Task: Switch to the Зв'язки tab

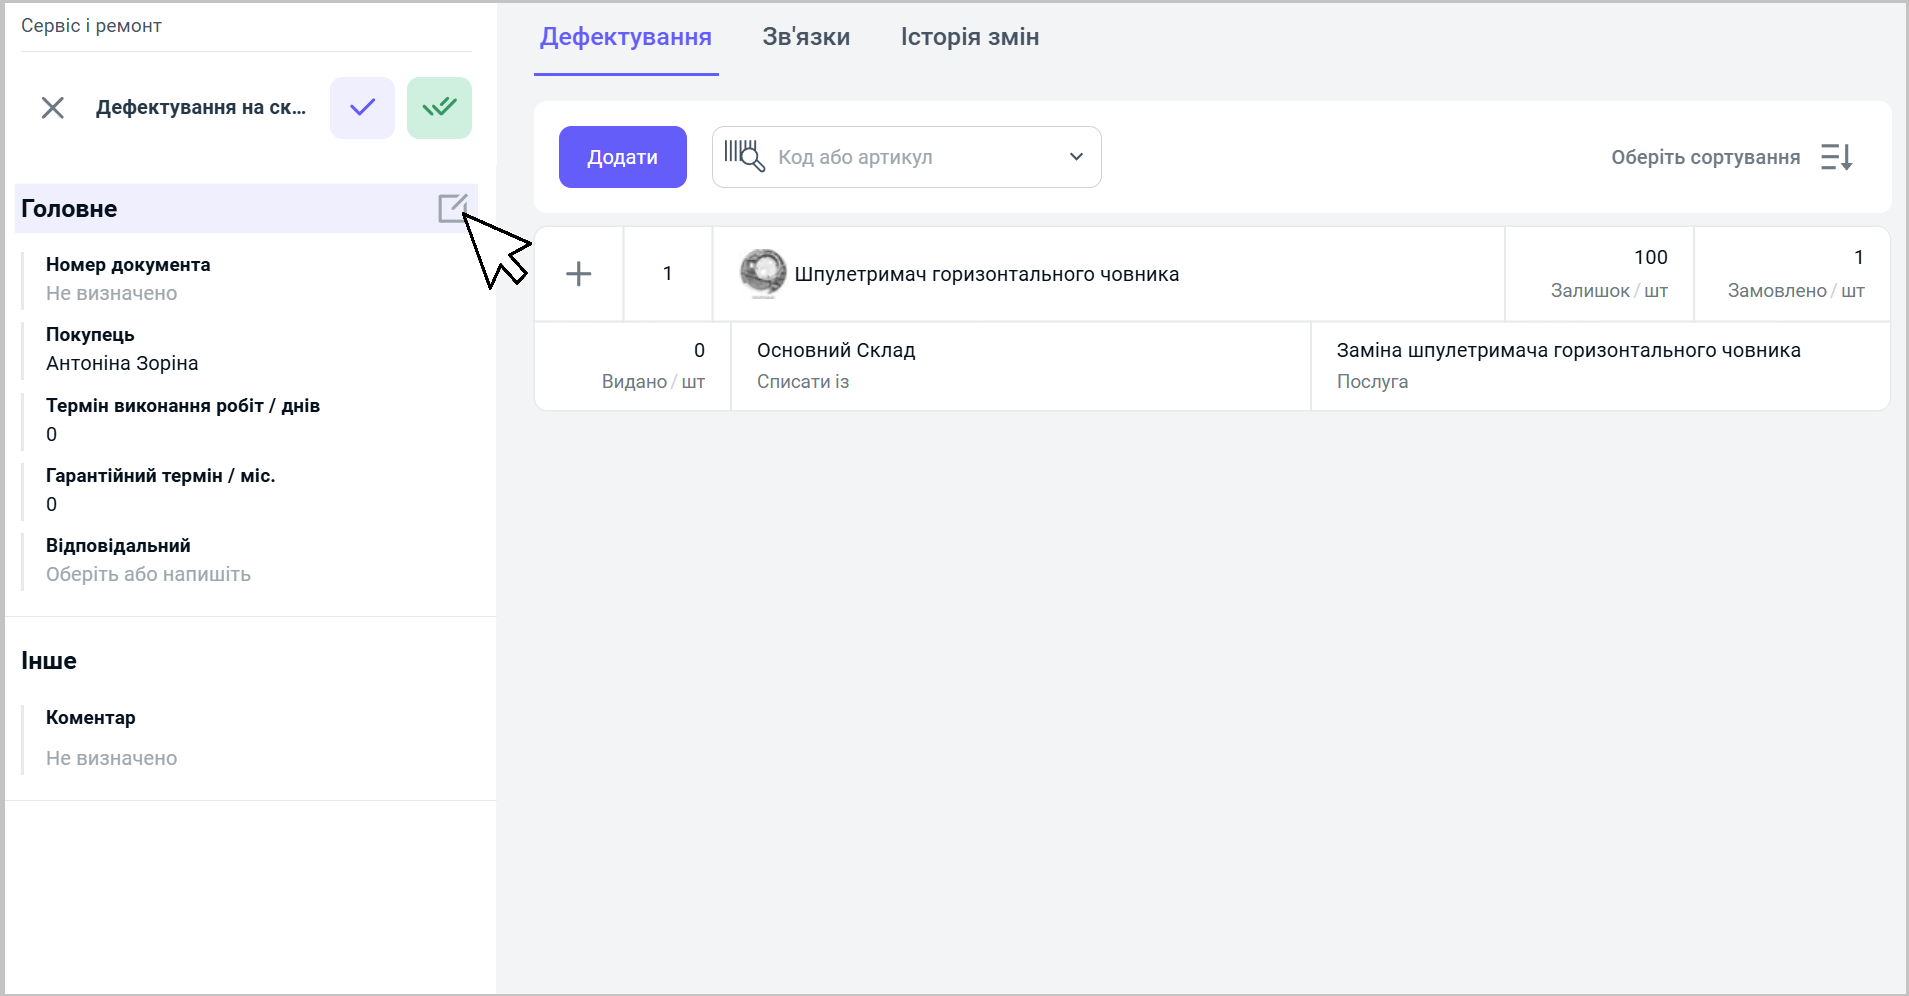Action: 806,37
